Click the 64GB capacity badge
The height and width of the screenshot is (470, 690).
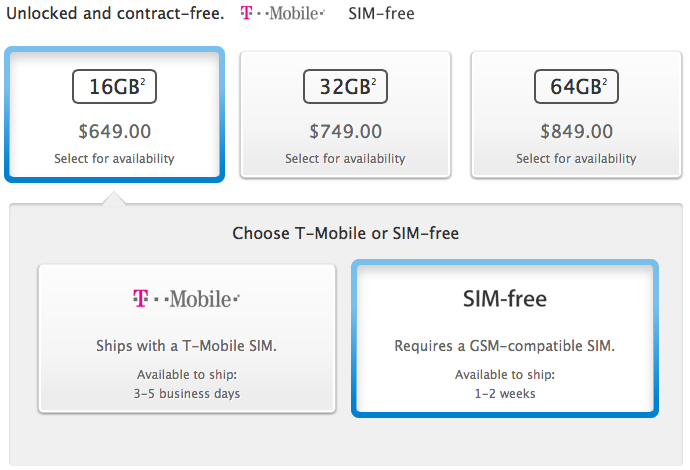(575, 86)
